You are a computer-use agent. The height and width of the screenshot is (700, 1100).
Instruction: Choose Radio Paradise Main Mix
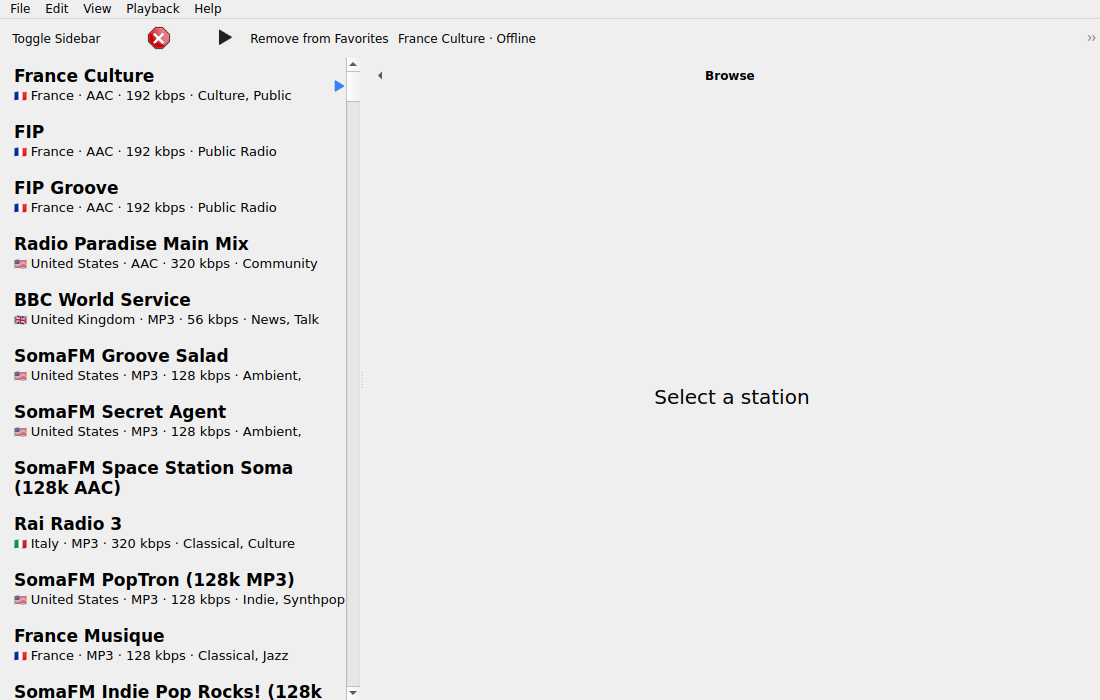coord(173,253)
